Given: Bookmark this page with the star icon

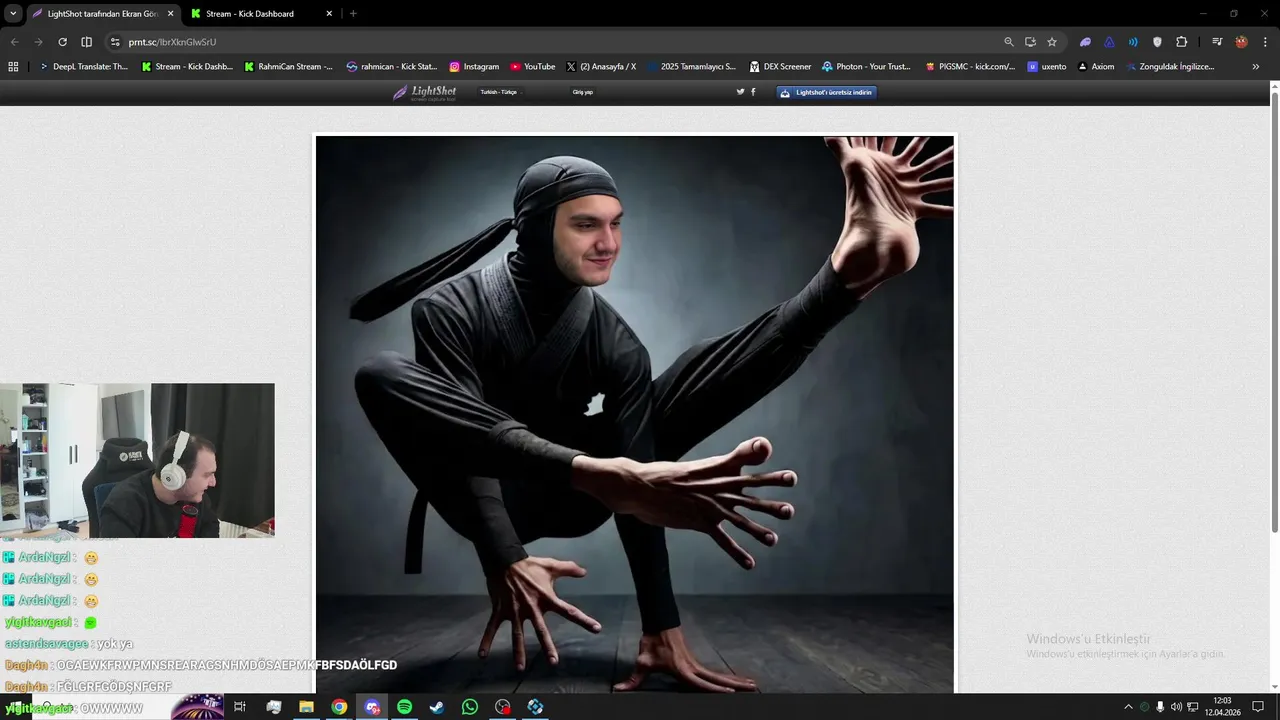Looking at the screenshot, I should (1052, 42).
